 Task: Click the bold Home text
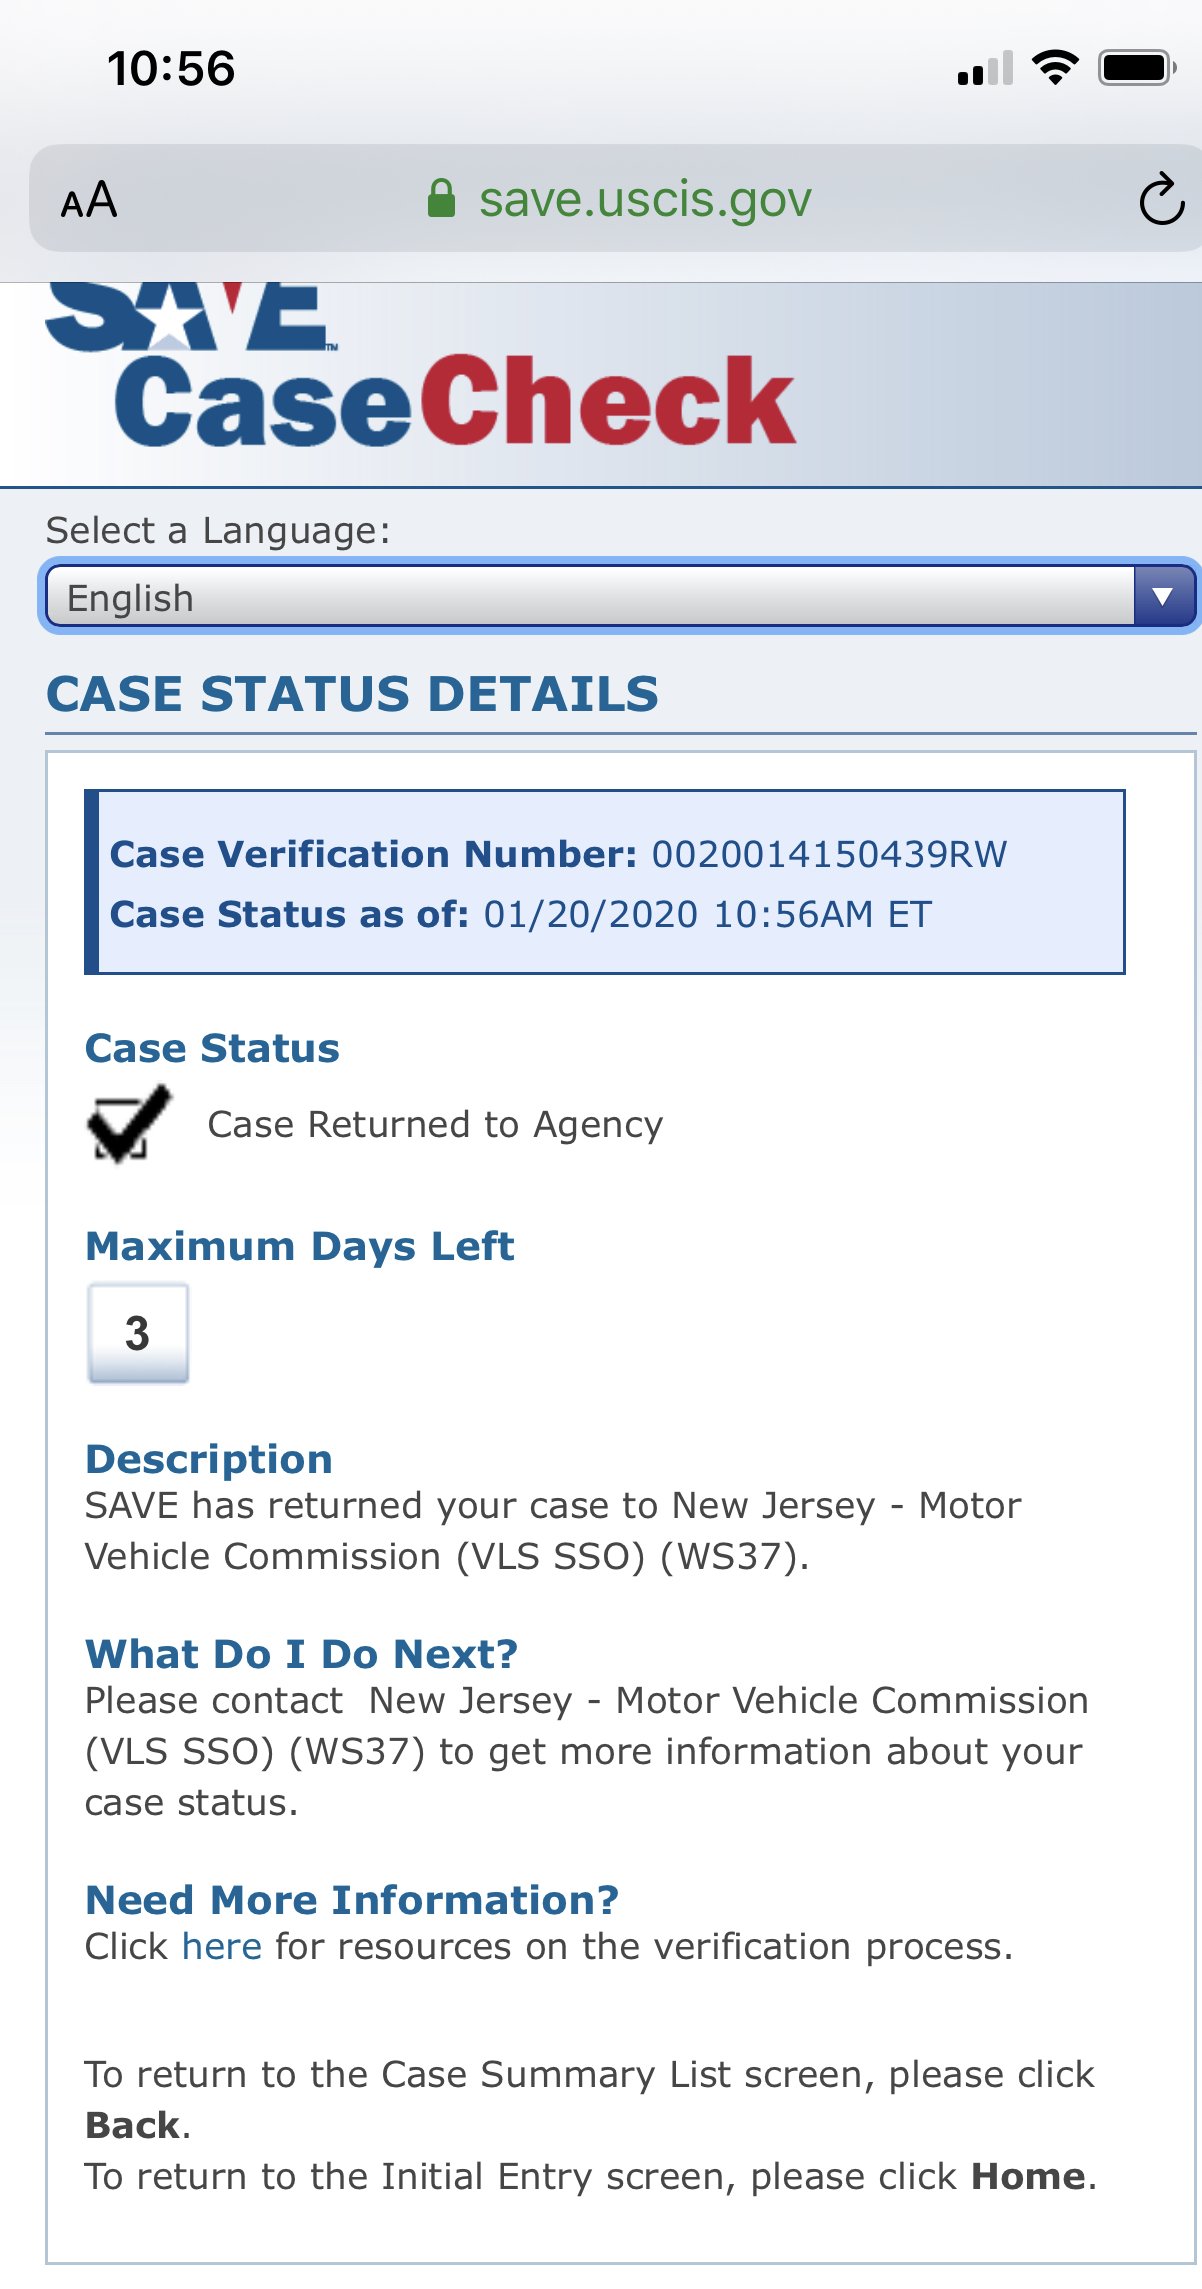pyautogui.click(x=1028, y=2176)
